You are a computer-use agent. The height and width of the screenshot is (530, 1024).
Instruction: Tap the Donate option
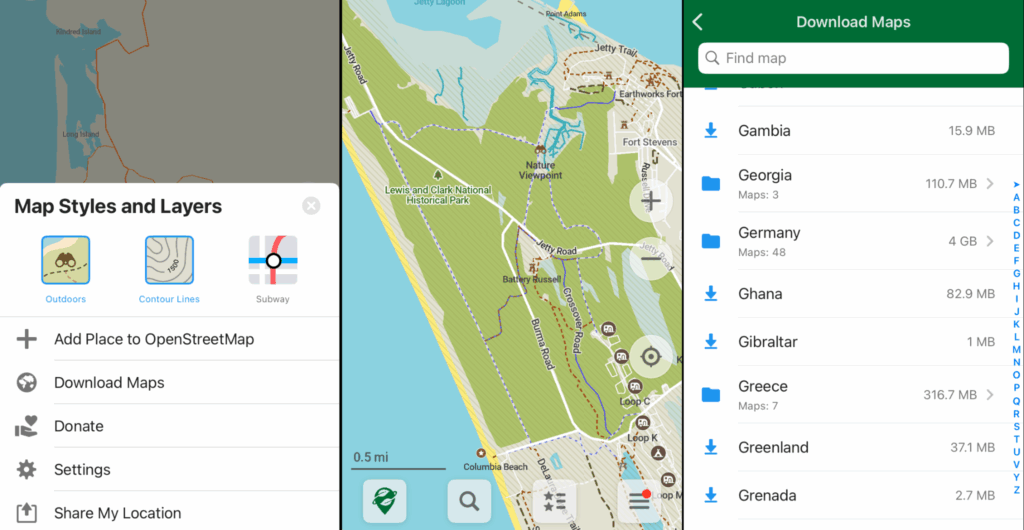(79, 426)
